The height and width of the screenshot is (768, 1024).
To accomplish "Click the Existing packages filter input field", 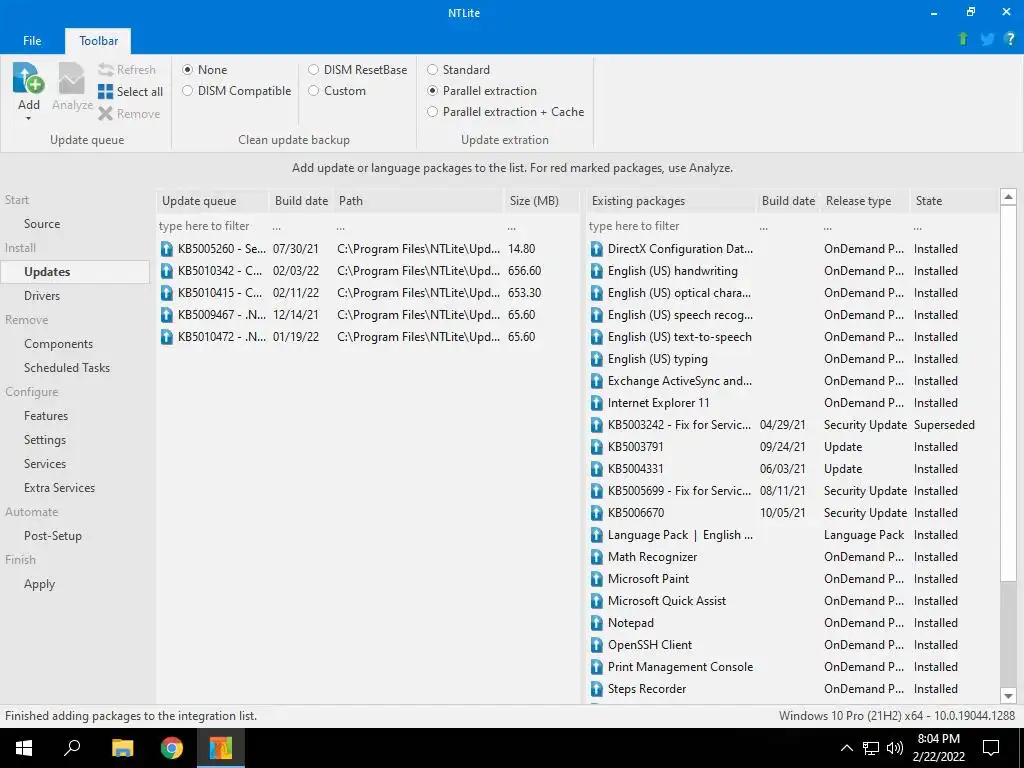I will click(x=671, y=226).
